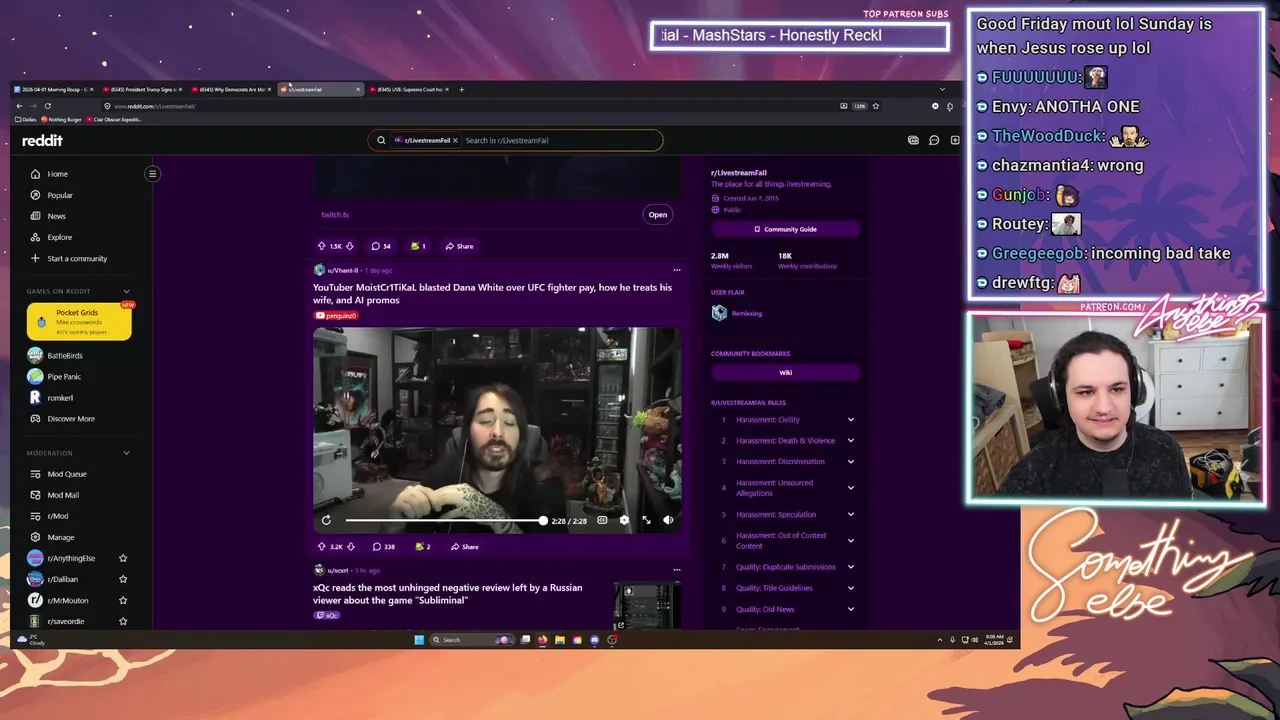The height and width of the screenshot is (720, 1280).
Task: Expand rule Harassment: Speculation
Action: (x=851, y=515)
